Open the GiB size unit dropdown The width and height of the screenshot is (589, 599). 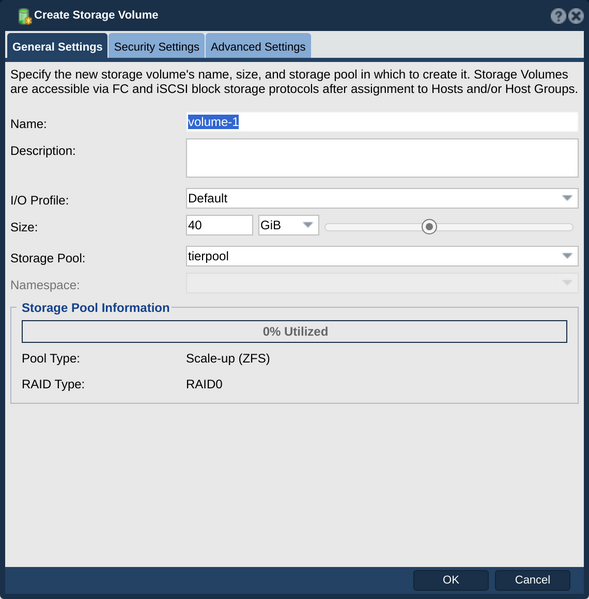(x=288, y=225)
